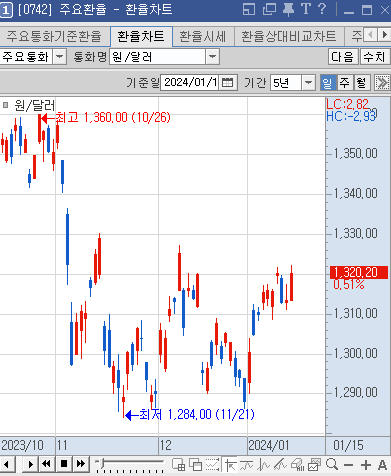Click the 최저 1,284.00 (11/21) label

197,414
